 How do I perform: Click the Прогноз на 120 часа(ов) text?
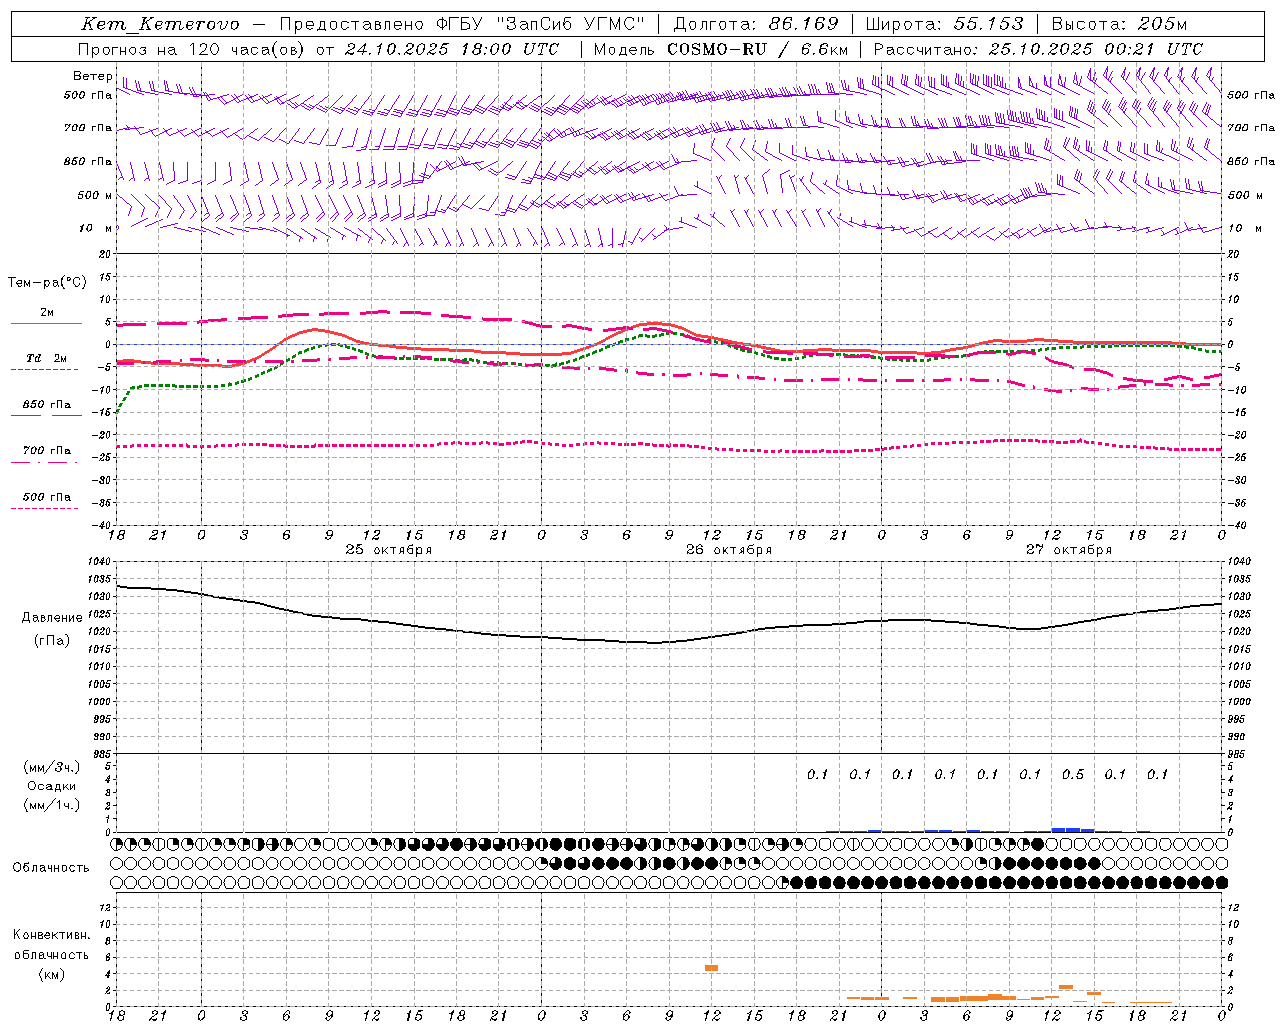pyautogui.click(x=191, y=49)
